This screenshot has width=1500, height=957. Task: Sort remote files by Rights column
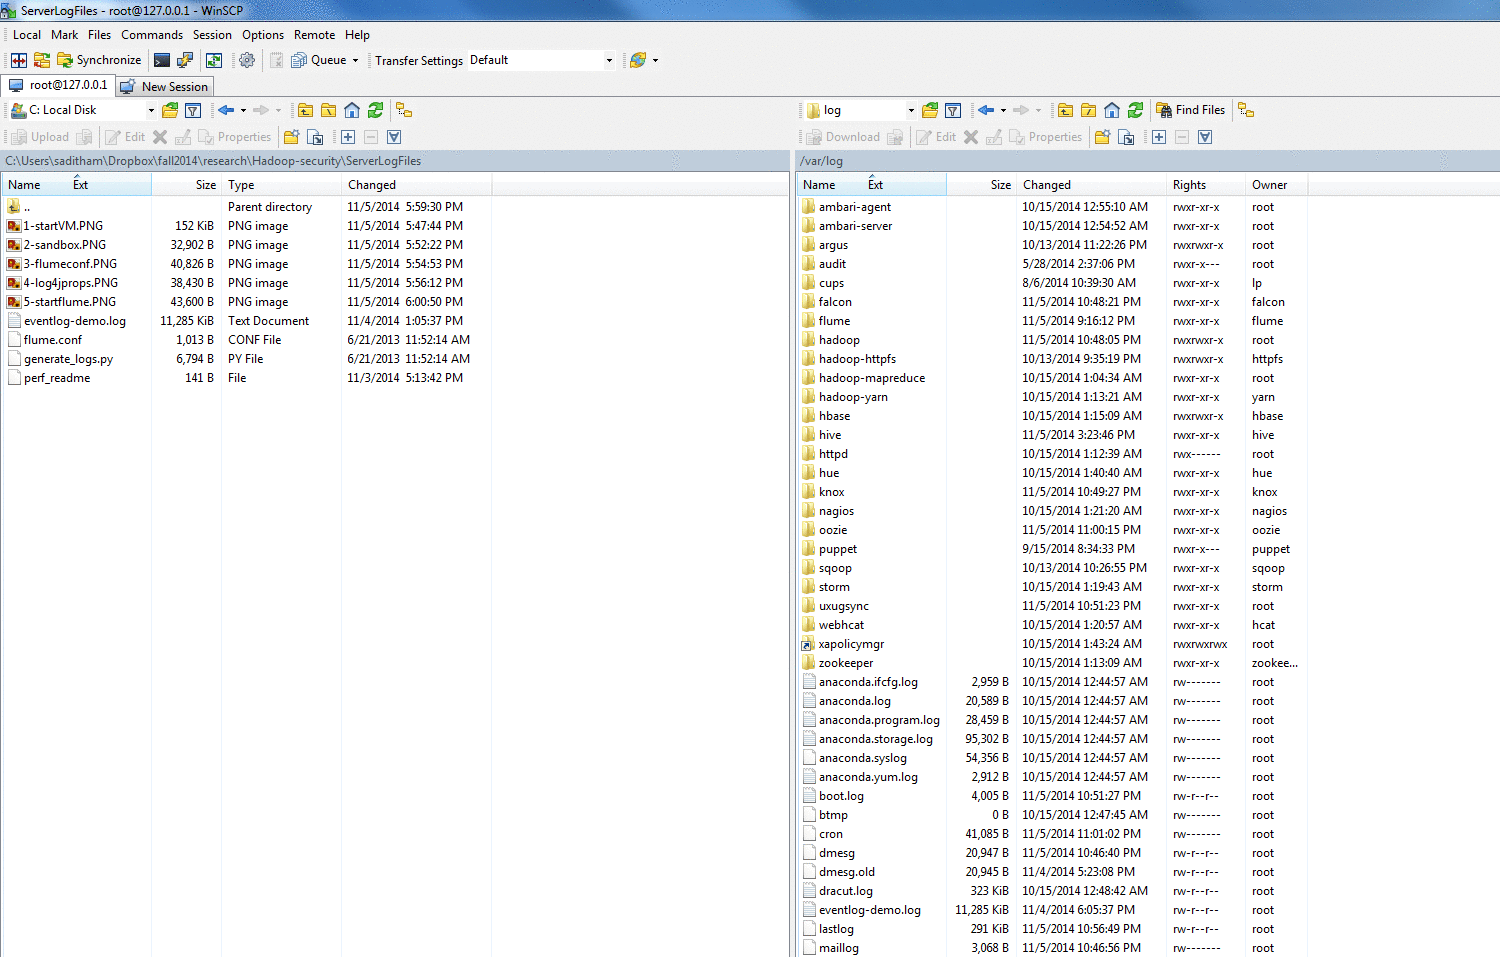pos(1205,185)
